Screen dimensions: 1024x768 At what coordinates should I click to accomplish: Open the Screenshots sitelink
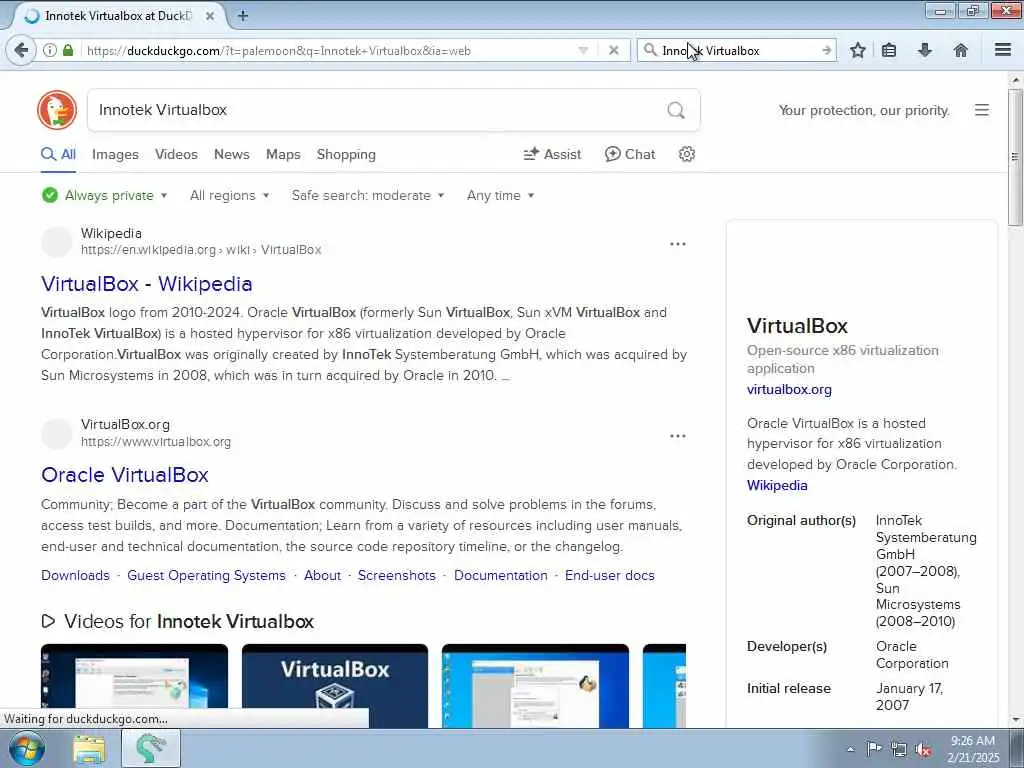point(396,575)
